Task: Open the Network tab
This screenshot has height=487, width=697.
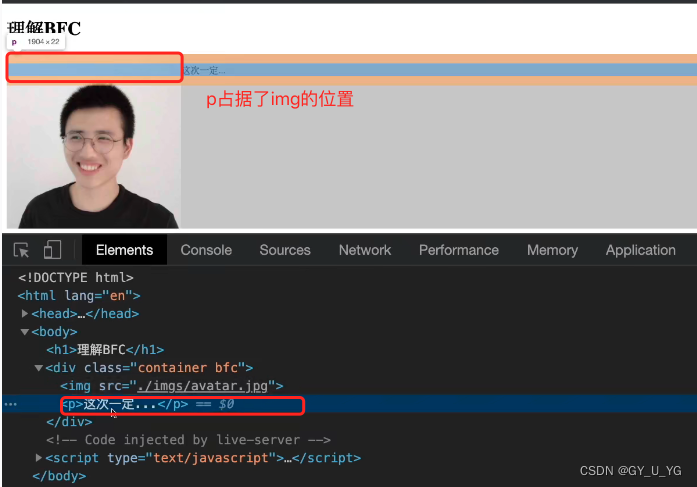Action: (365, 250)
